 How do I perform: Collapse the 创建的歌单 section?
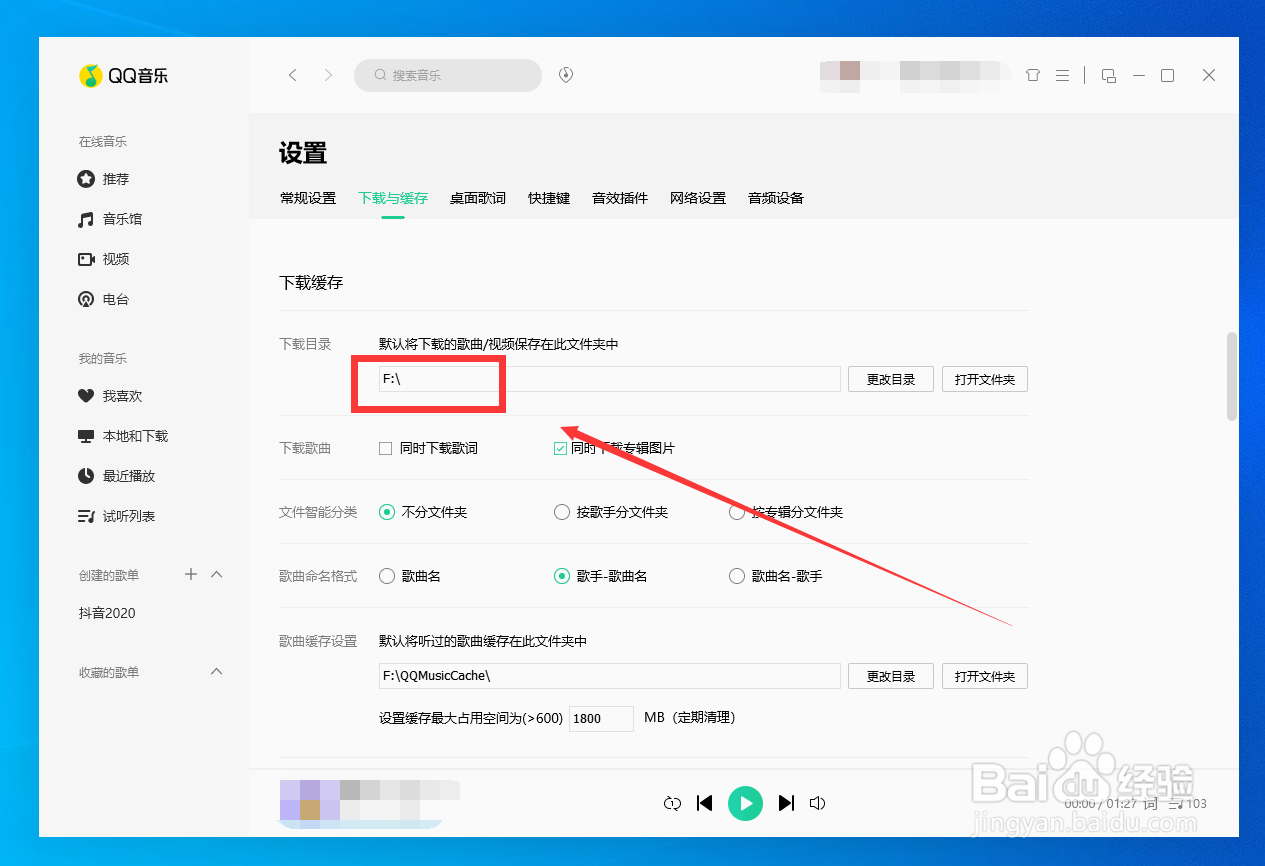point(217,574)
